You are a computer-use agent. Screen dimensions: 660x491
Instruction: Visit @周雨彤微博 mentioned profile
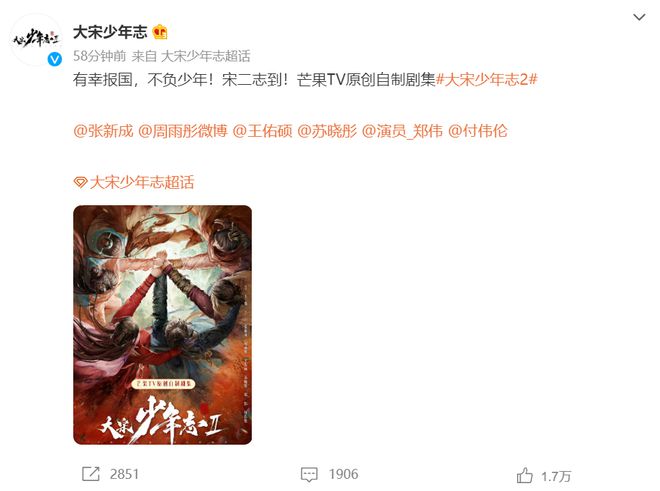click(x=183, y=131)
